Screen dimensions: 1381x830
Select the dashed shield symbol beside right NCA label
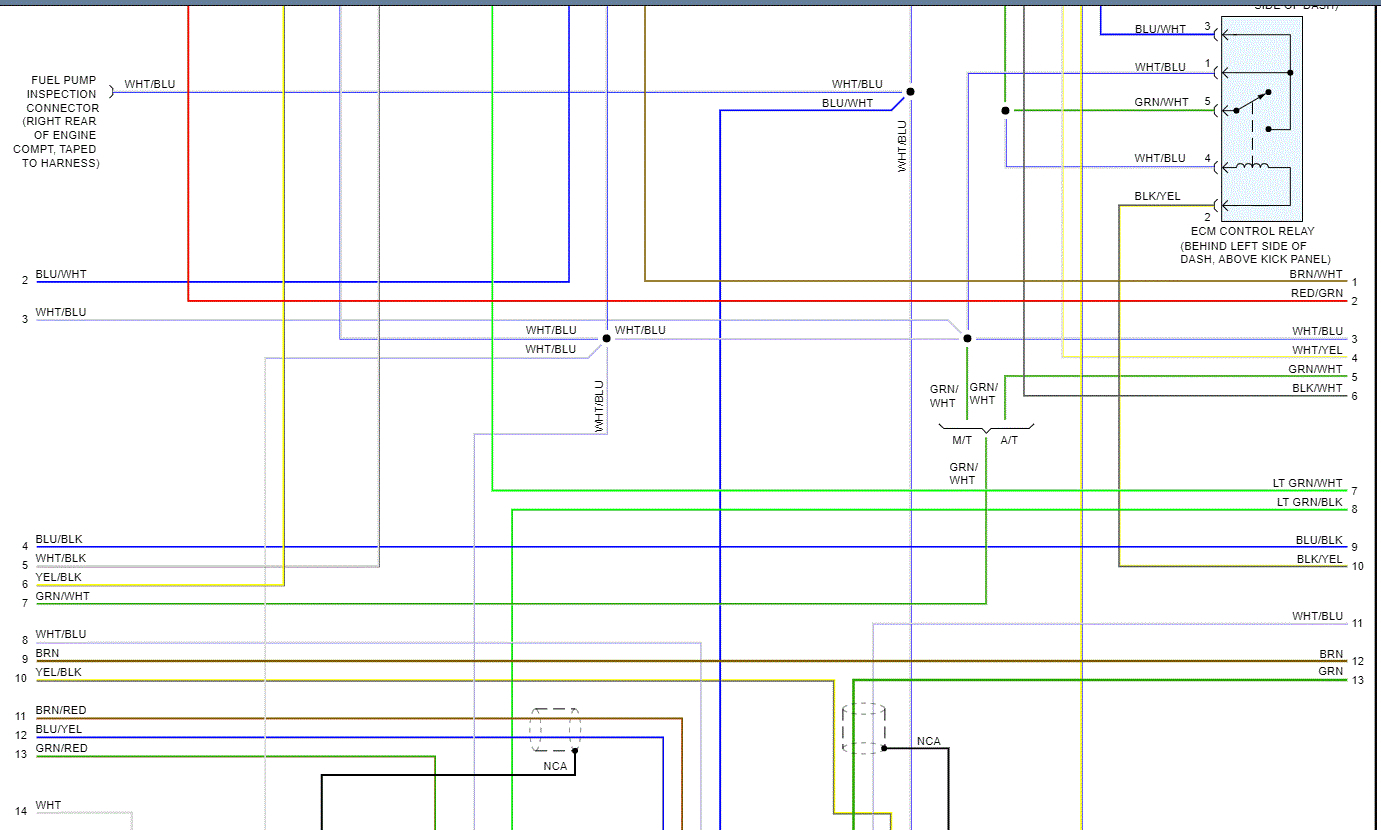(x=863, y=728)
